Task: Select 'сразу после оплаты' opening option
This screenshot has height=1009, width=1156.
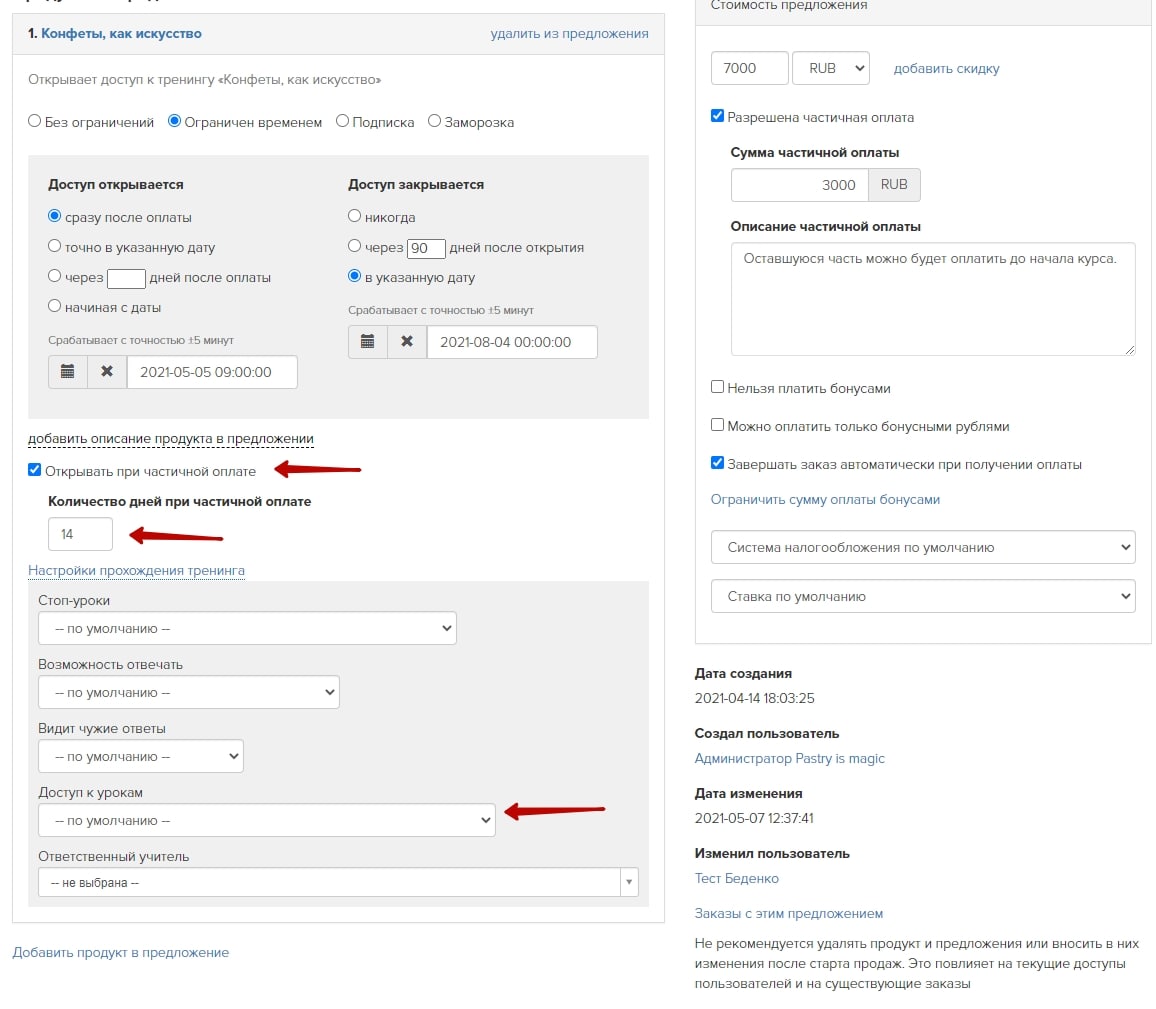Action: (x=55, y=216)
